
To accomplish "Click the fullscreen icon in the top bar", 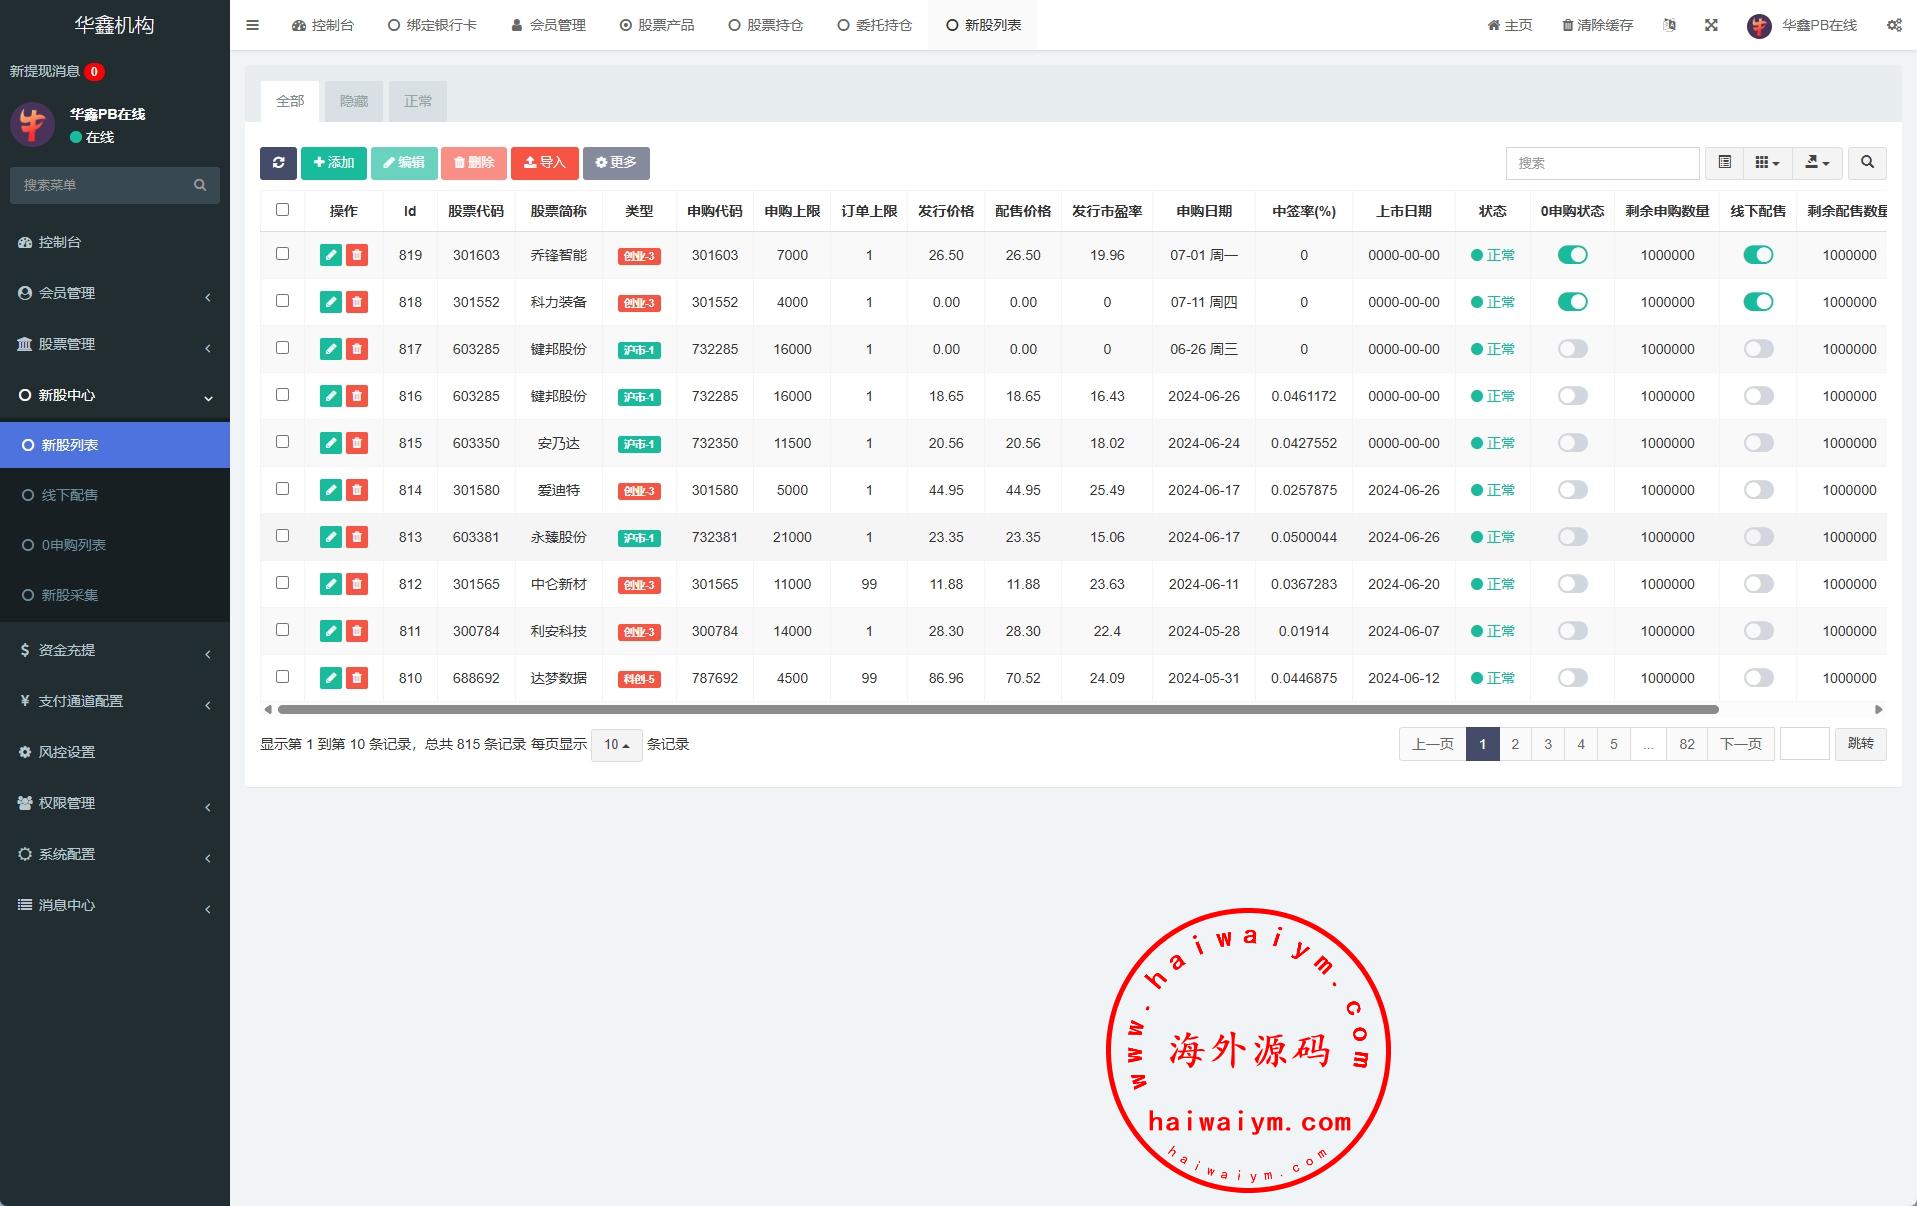I will pyautogui.click(x=1711, y=25).
